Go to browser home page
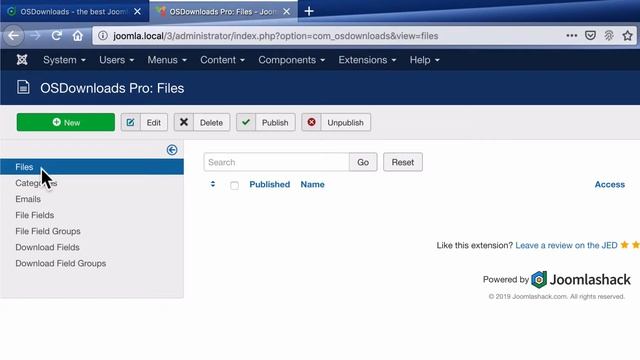 [x=78, y=36]
